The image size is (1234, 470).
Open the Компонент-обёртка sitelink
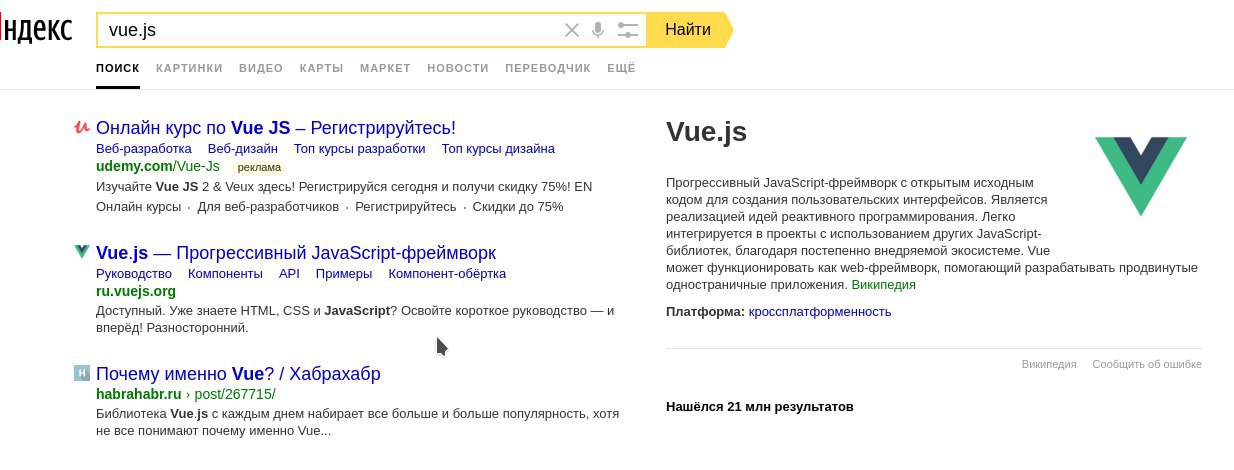point(447,274)
